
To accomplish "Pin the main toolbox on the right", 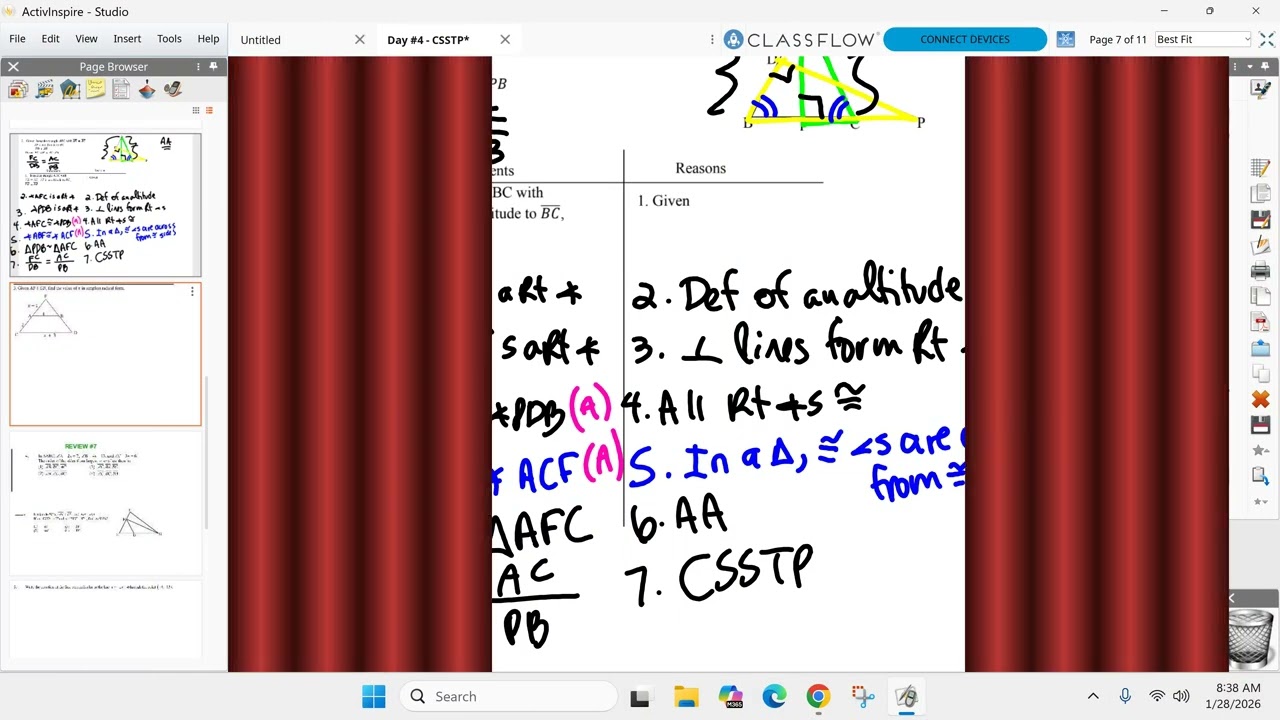I will click(x=1267, y=66).
